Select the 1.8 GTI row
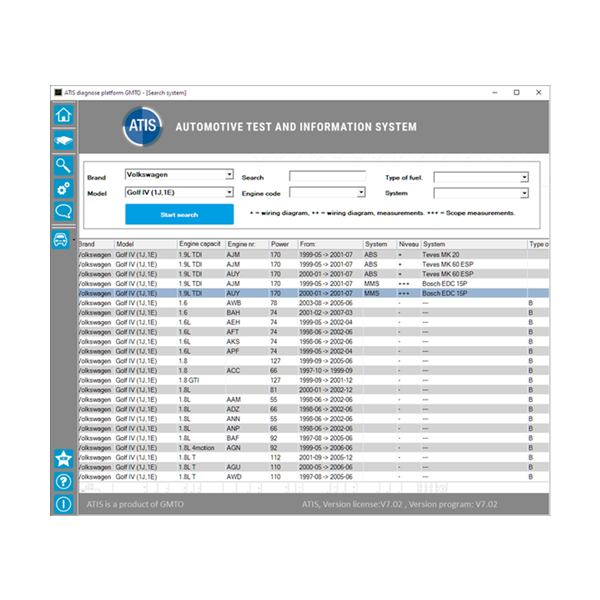The image size is (600, 600). (313, 380)
